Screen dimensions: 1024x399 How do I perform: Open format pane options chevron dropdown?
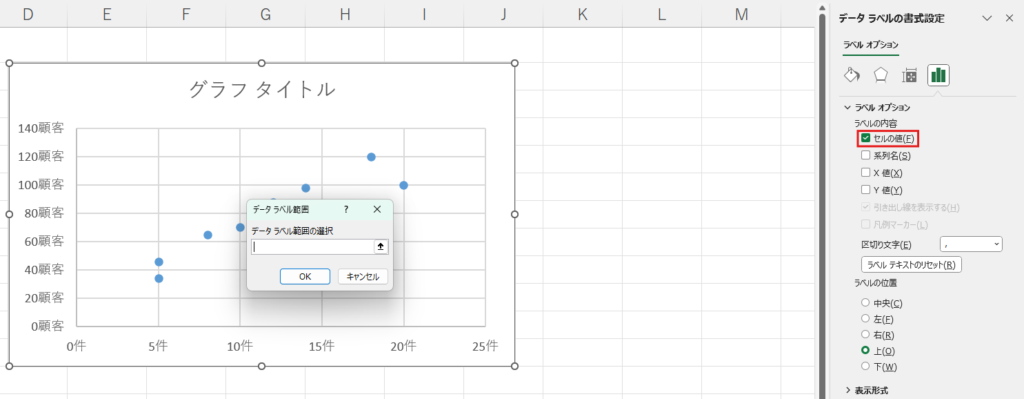987,18
